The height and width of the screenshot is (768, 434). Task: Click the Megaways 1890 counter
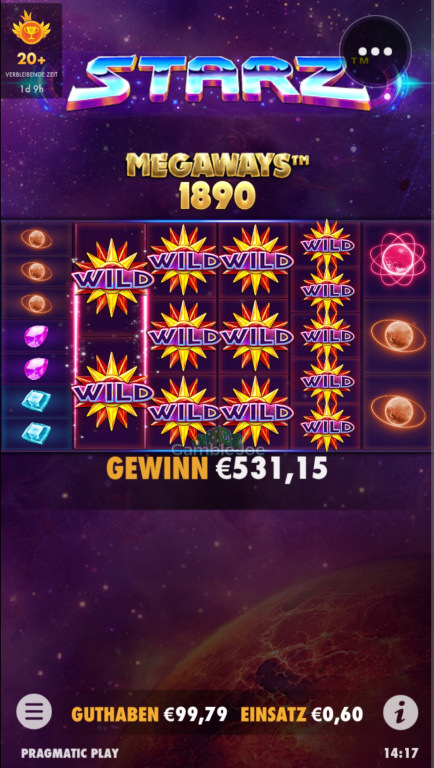tap(217, 181)
